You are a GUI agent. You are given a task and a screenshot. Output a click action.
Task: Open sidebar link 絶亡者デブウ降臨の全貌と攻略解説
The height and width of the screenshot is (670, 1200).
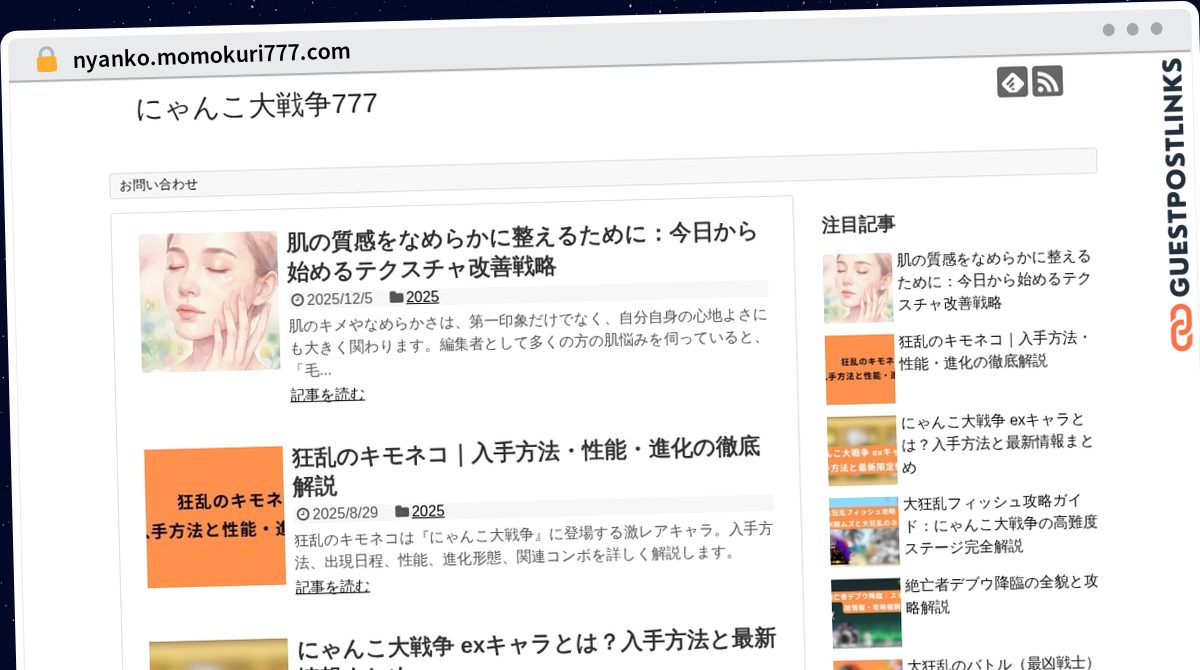coord(1002,594)
